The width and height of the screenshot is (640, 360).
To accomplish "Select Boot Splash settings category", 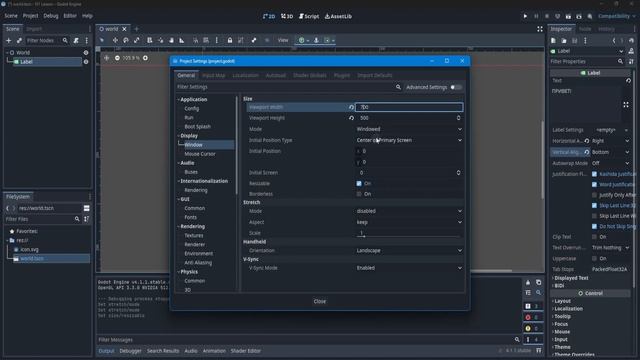I will coord(197,127).
